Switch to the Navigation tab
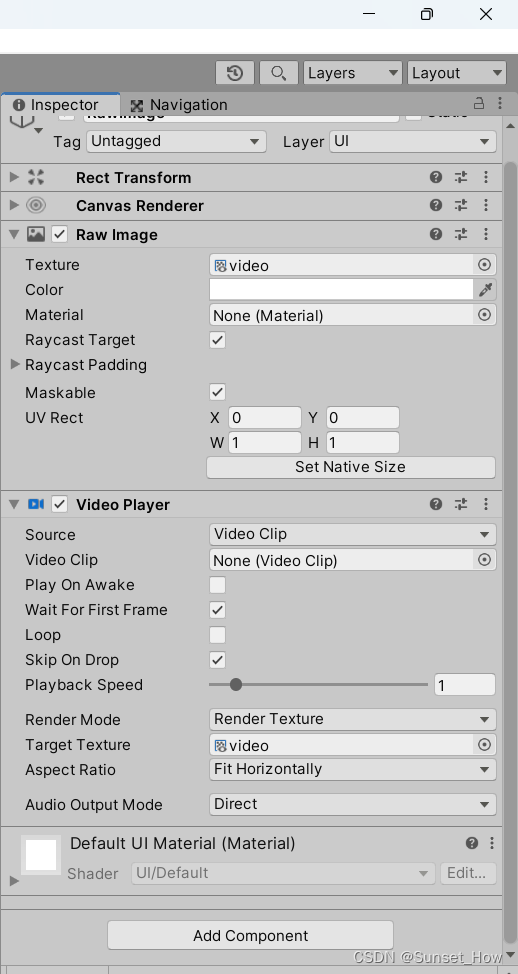518x974 pixels. tap(179, 104)
